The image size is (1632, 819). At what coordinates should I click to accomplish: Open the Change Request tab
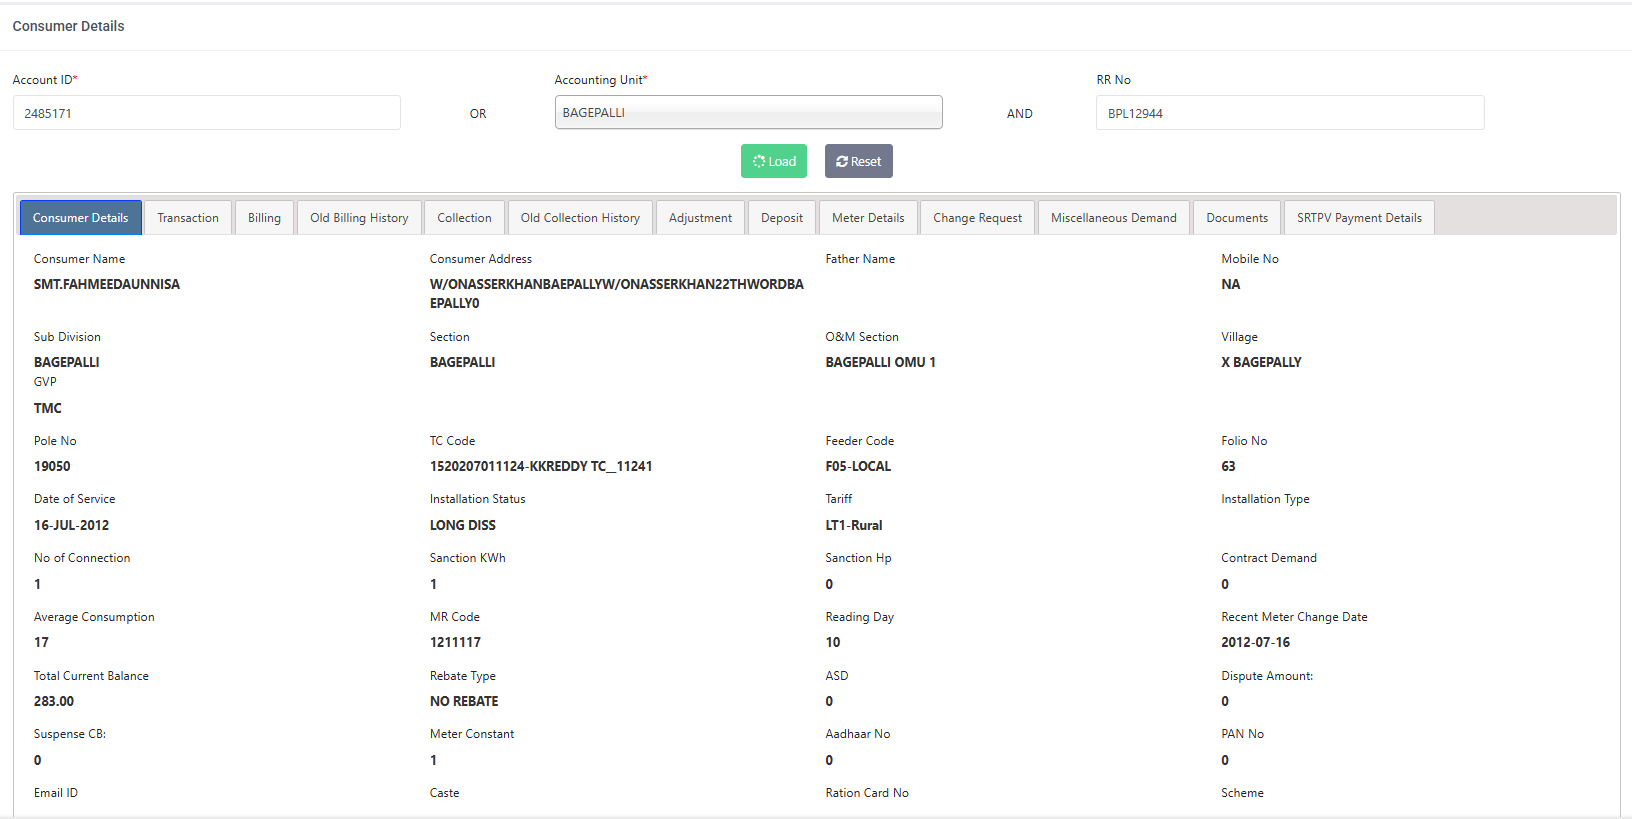click(x=977, y=218)
